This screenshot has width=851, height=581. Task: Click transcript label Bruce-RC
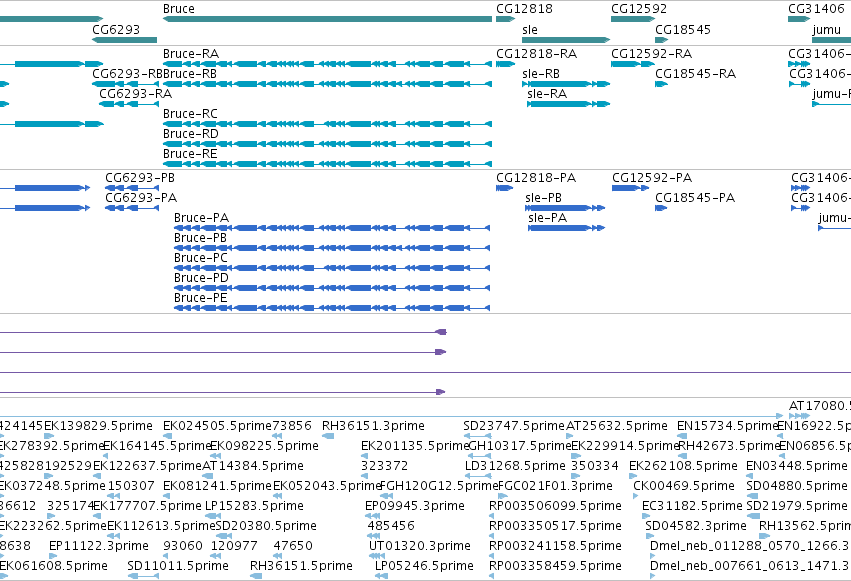[190, 114]
